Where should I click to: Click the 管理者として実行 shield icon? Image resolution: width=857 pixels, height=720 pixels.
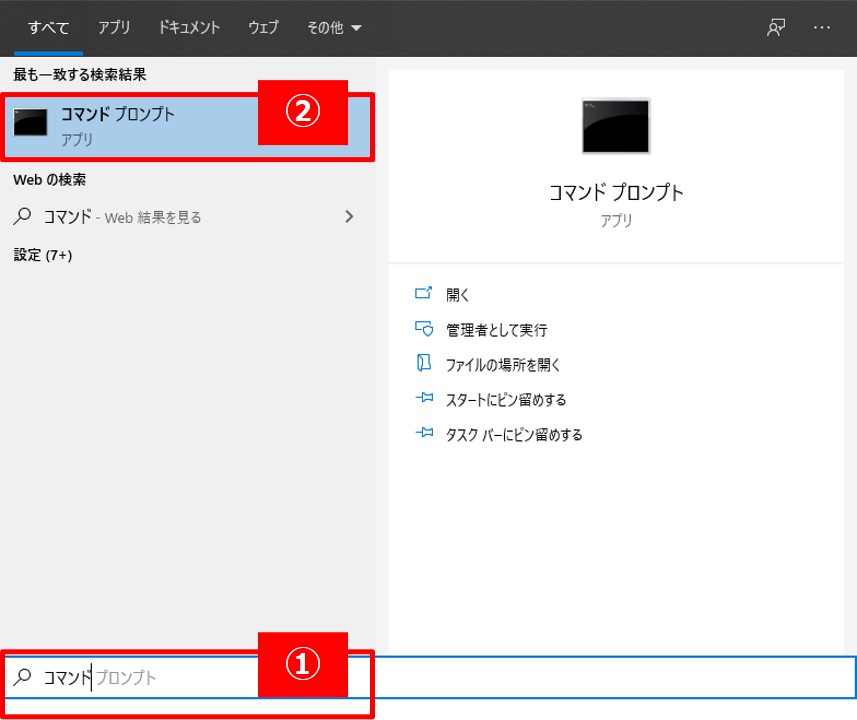[x=423, y=329]
